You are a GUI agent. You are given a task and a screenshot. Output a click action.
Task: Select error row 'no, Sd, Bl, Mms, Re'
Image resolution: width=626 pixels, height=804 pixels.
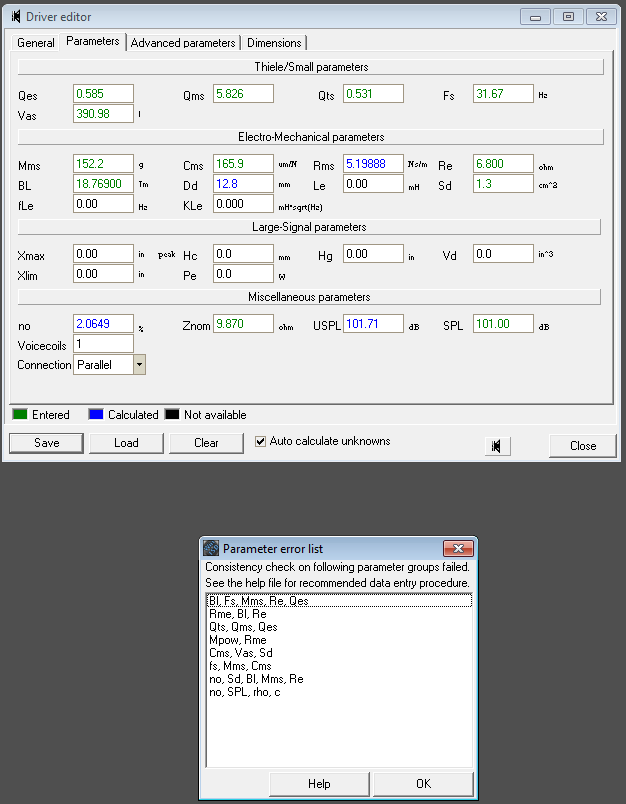pyautogui.click(x=339, y=679)
